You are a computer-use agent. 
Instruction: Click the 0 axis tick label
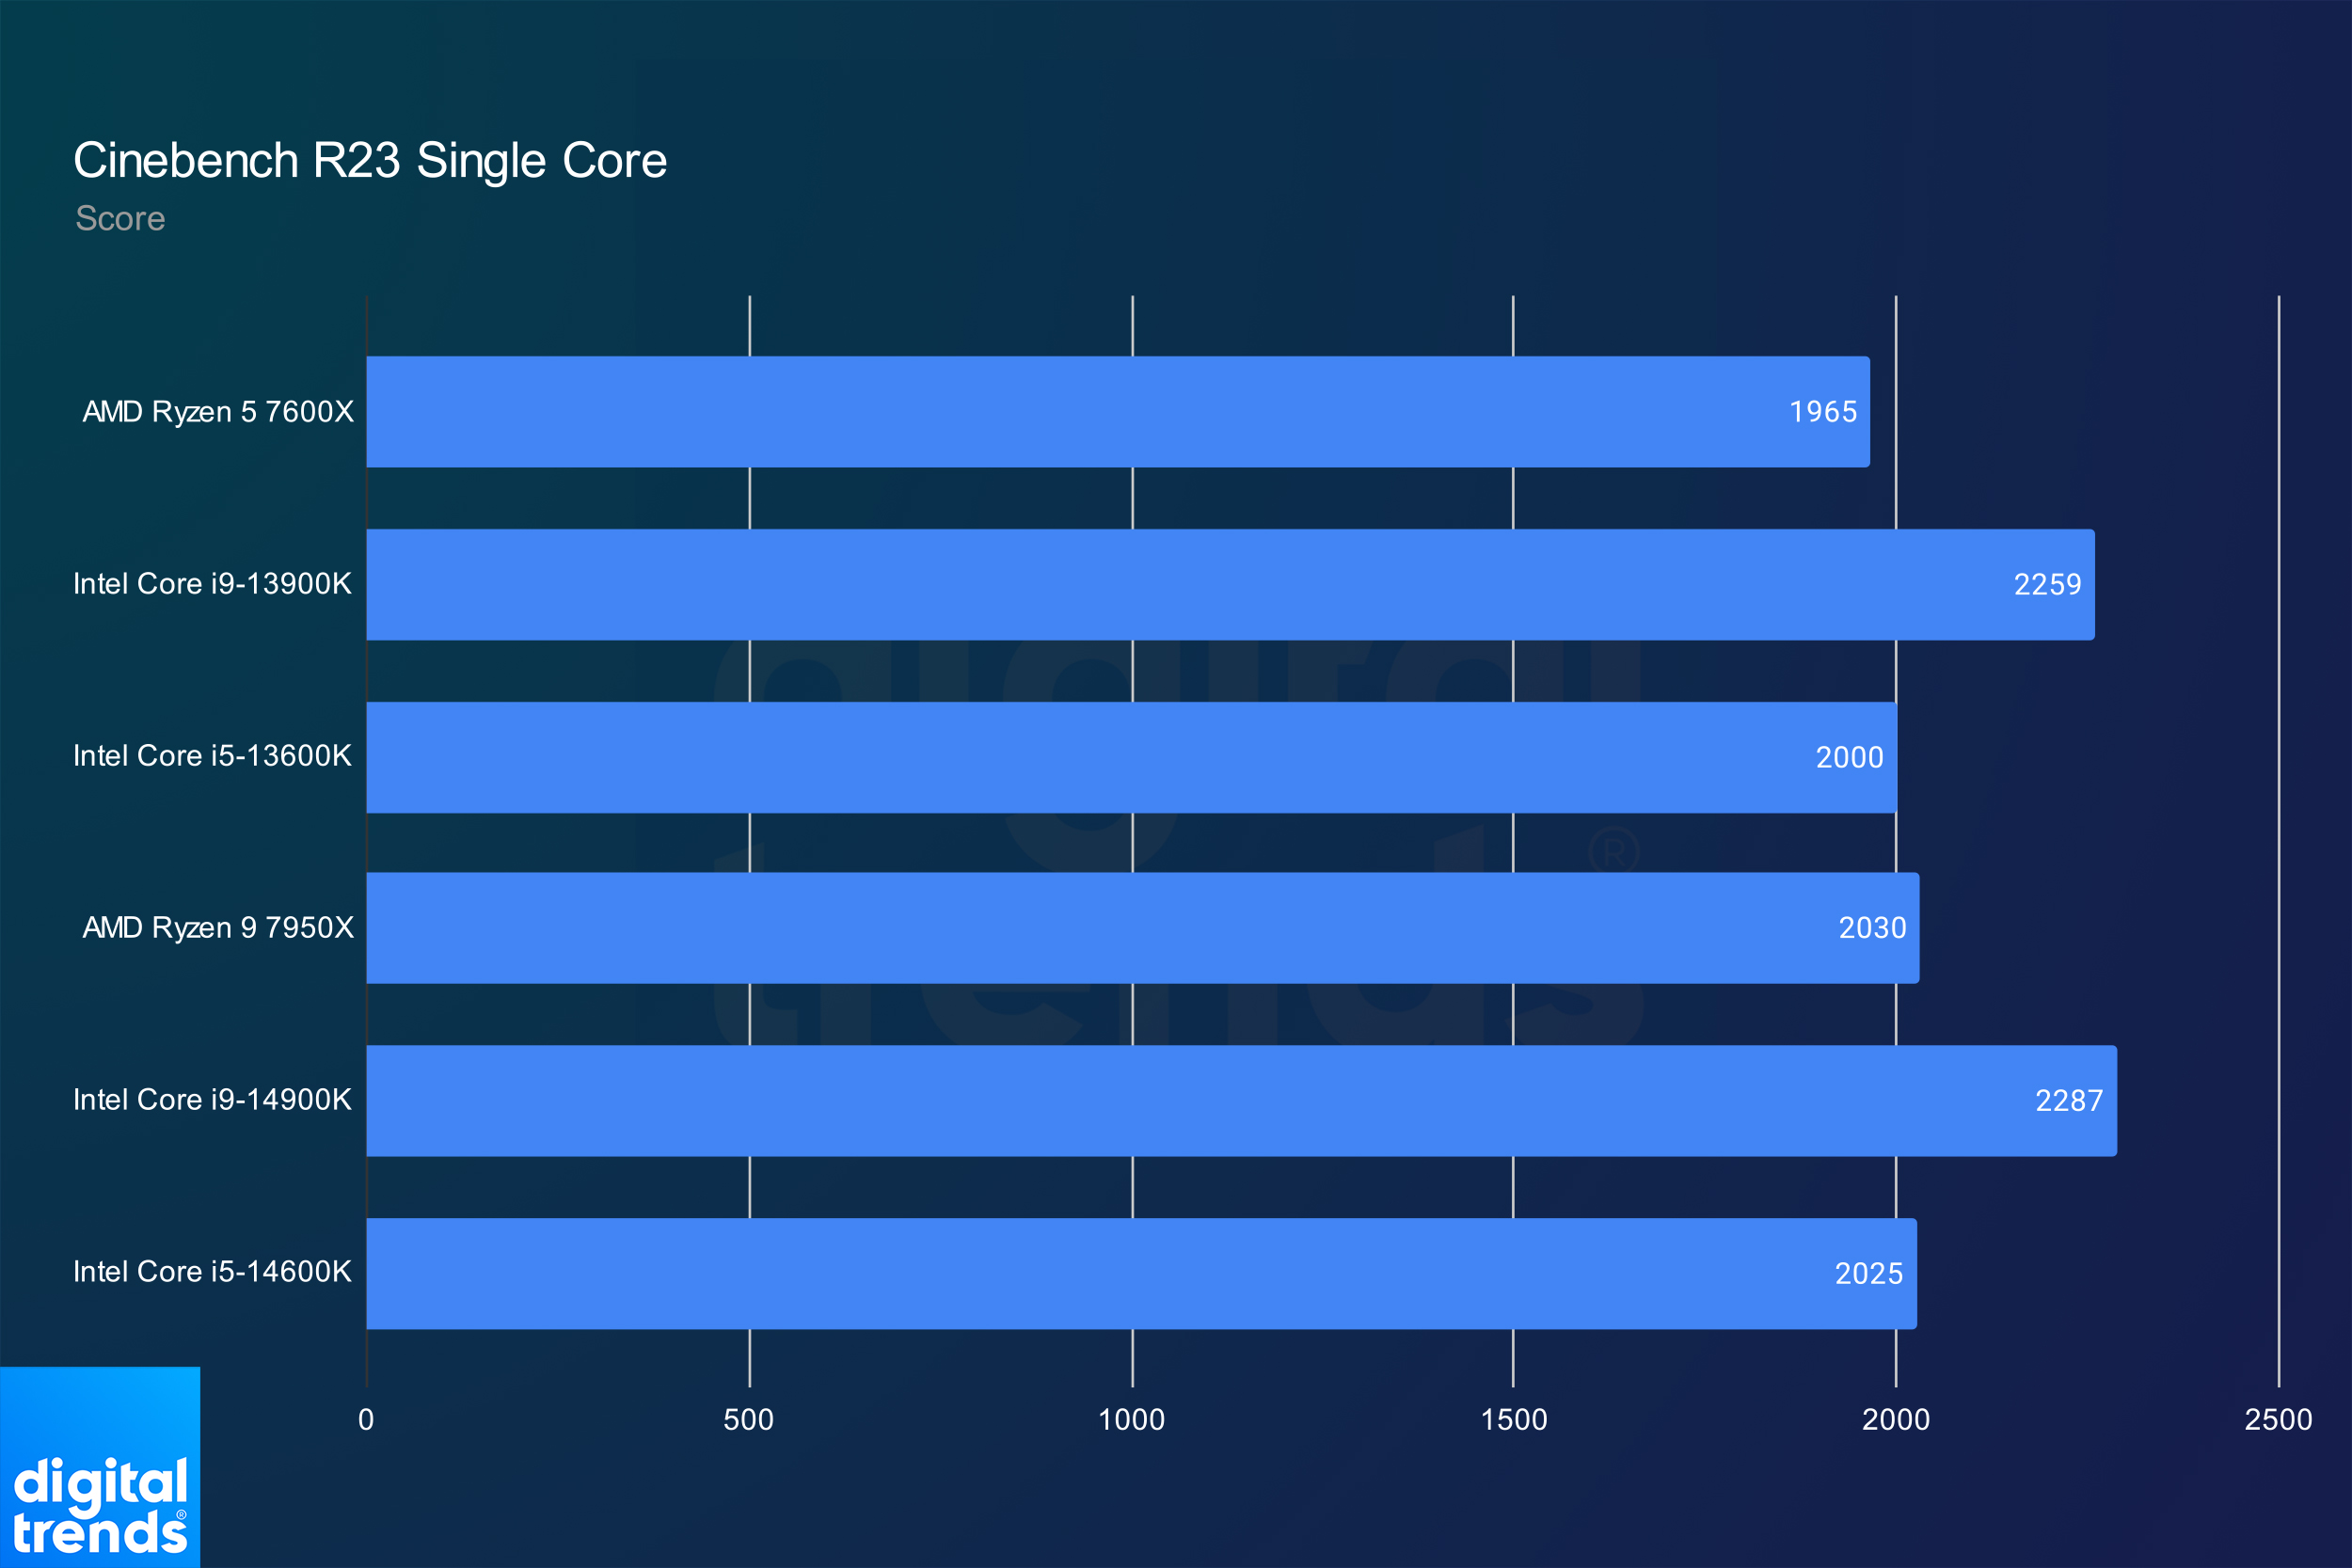click(366, 1420)
